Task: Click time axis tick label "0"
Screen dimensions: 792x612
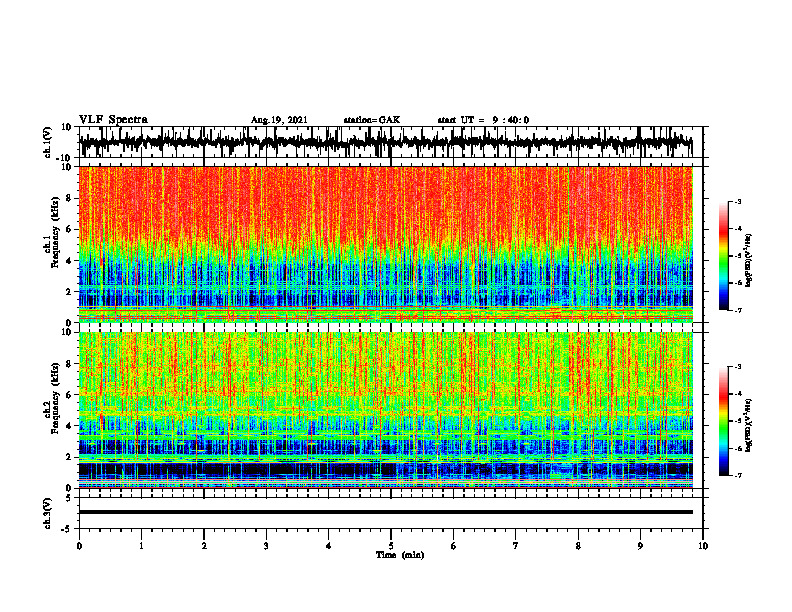Action: (79, 546)
